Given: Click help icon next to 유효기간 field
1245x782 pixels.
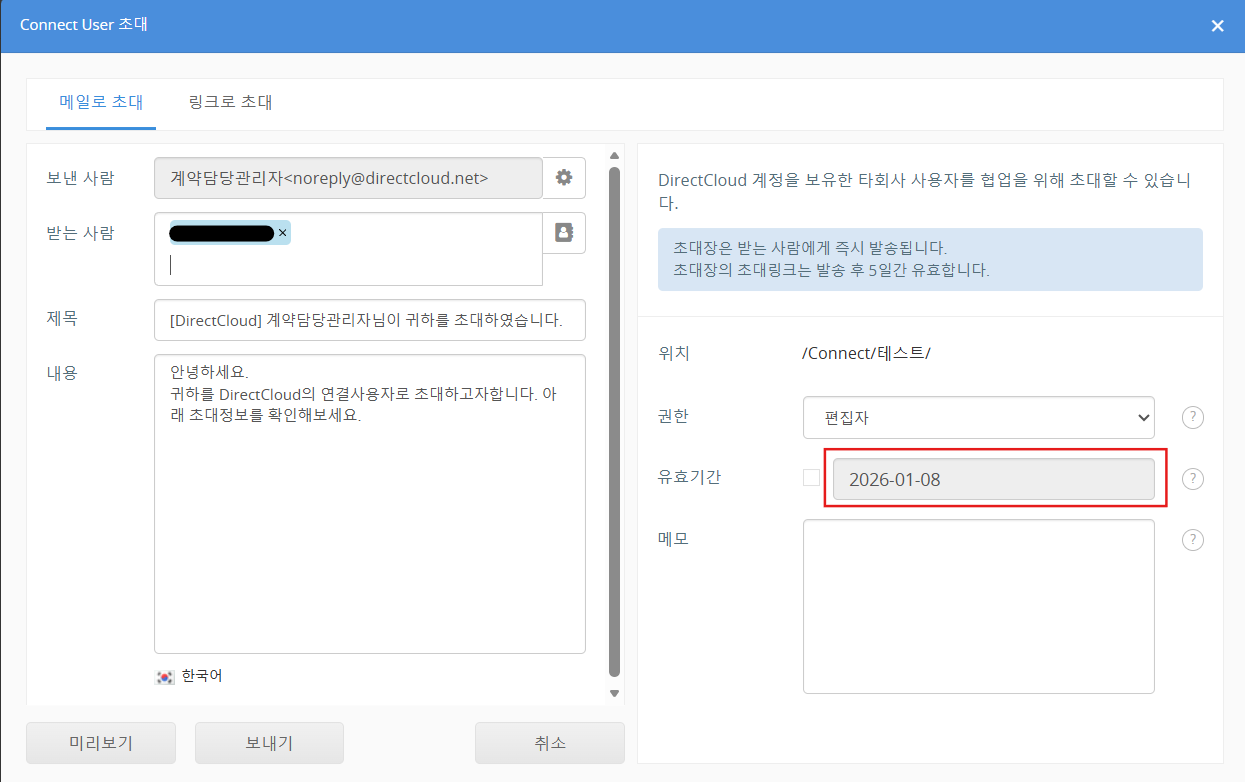Looking at the screenshot, I should pos(1192,479).
